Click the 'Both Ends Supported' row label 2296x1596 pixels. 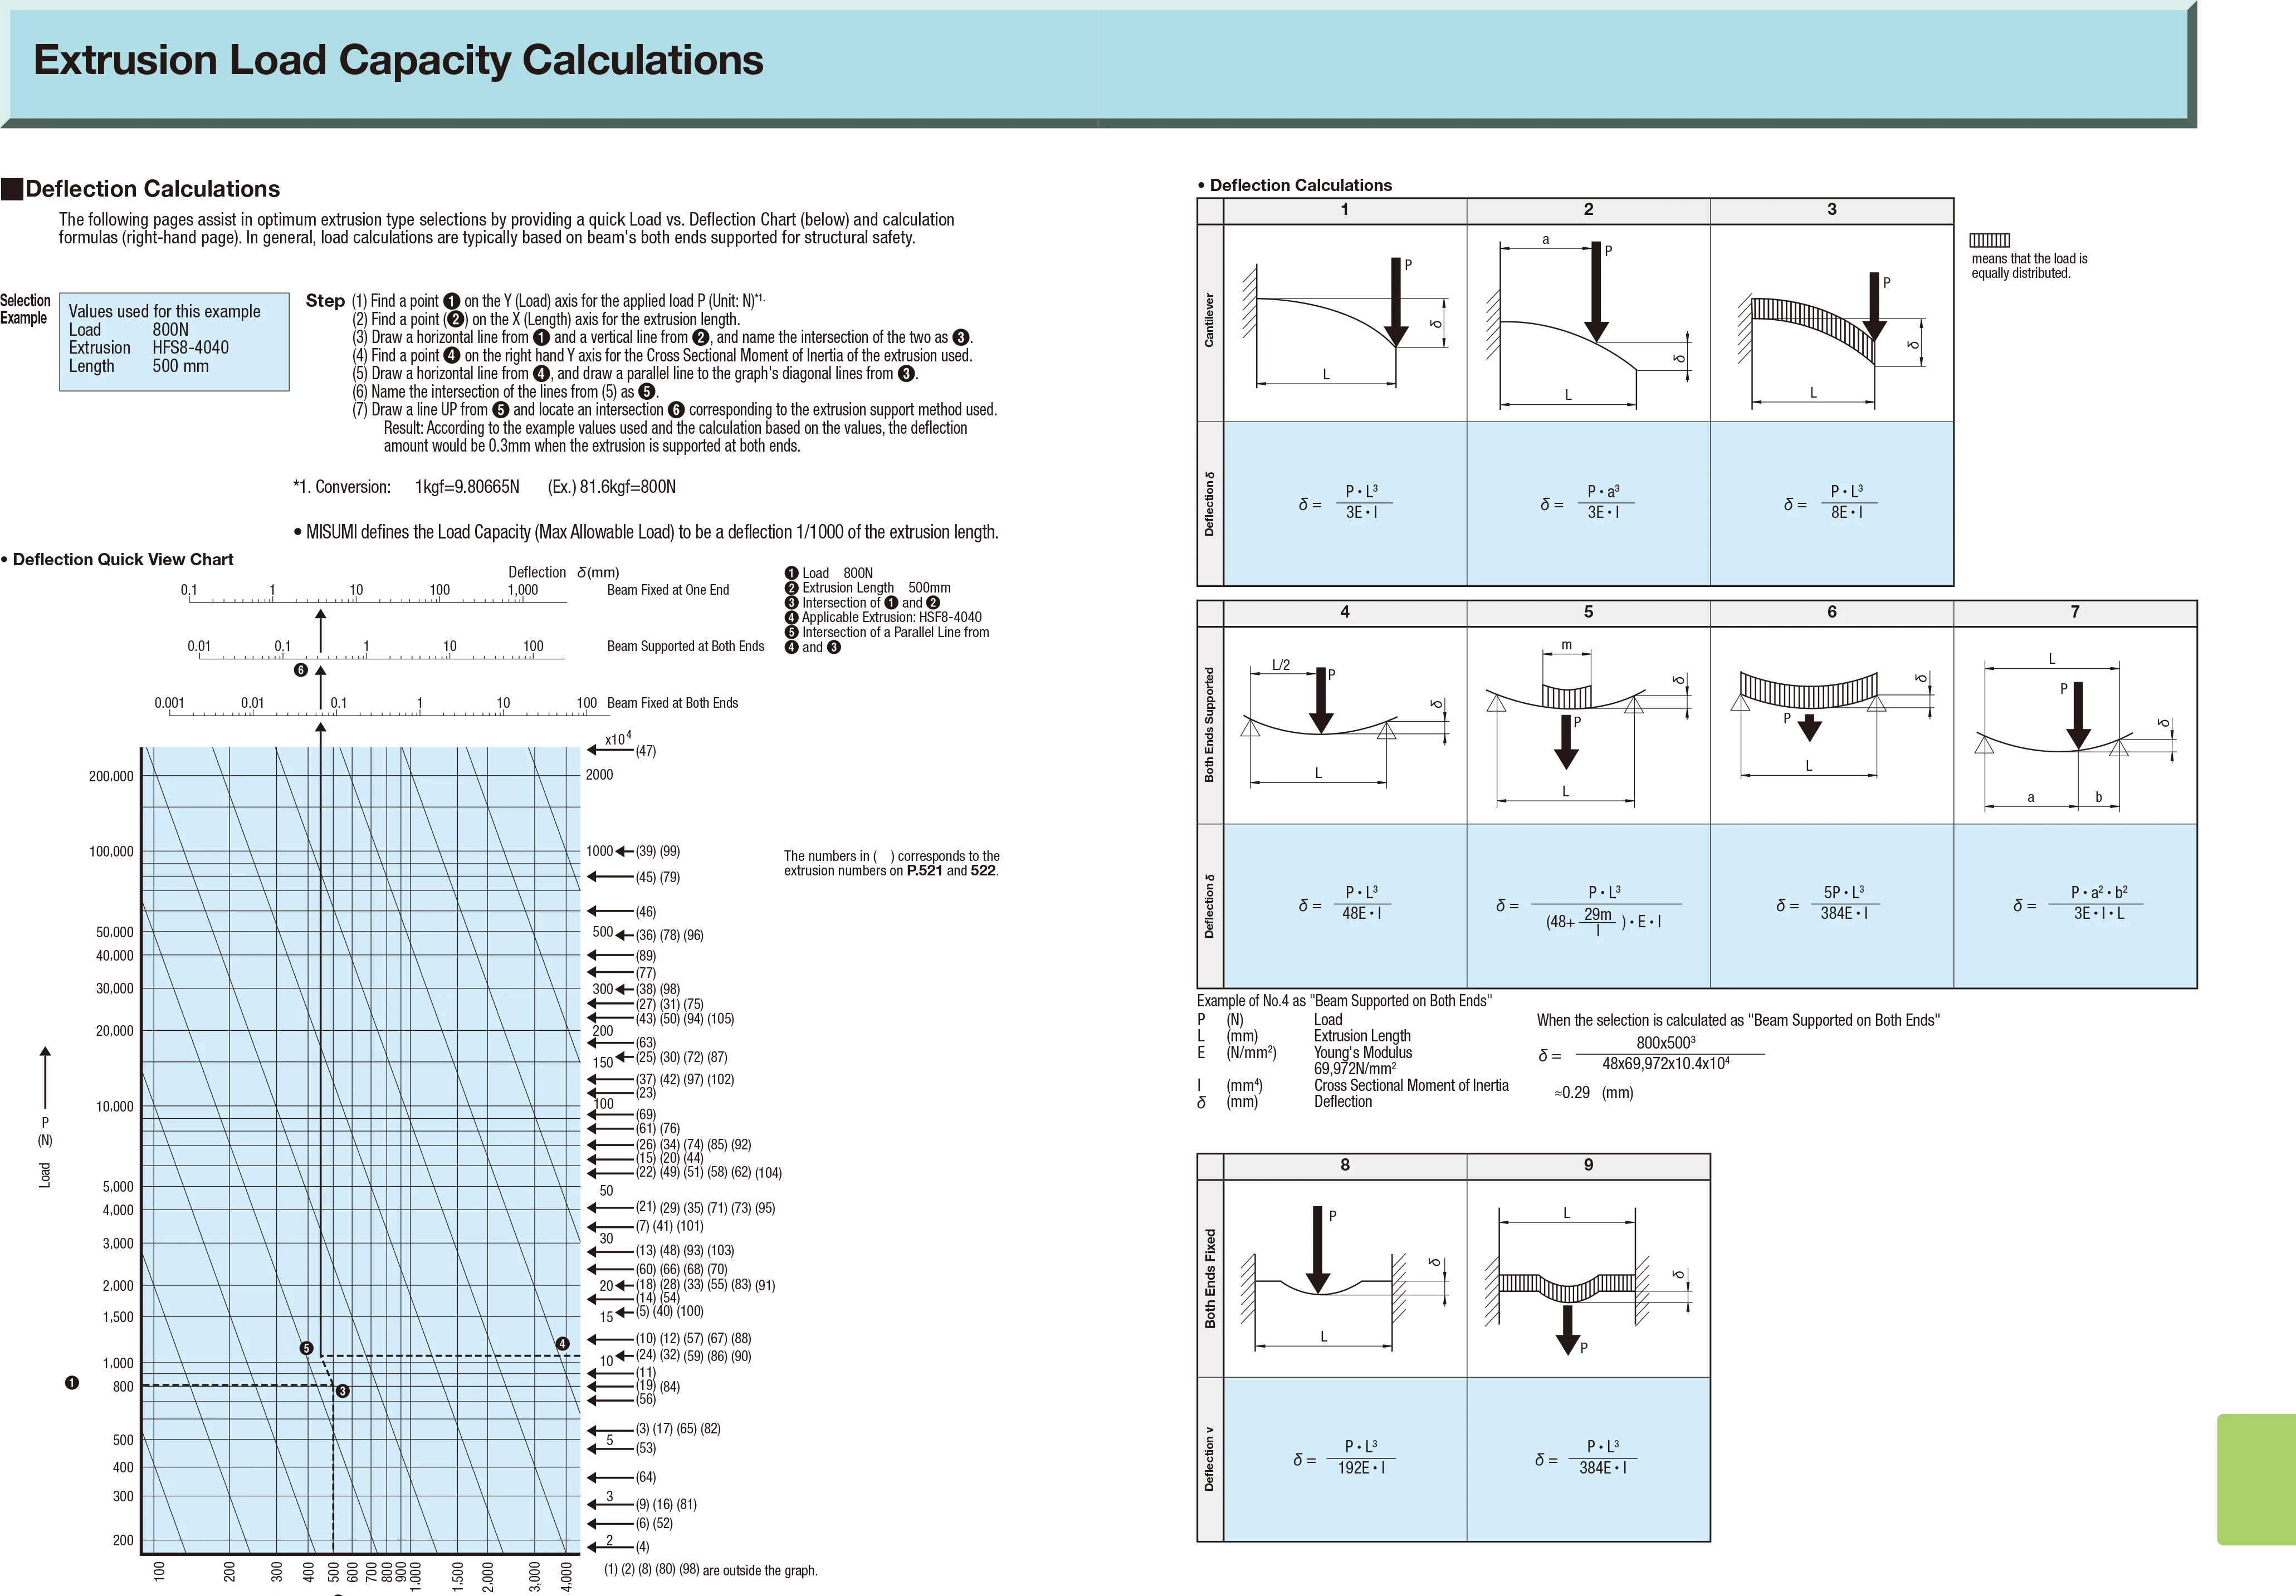[x=1210, y=725]
